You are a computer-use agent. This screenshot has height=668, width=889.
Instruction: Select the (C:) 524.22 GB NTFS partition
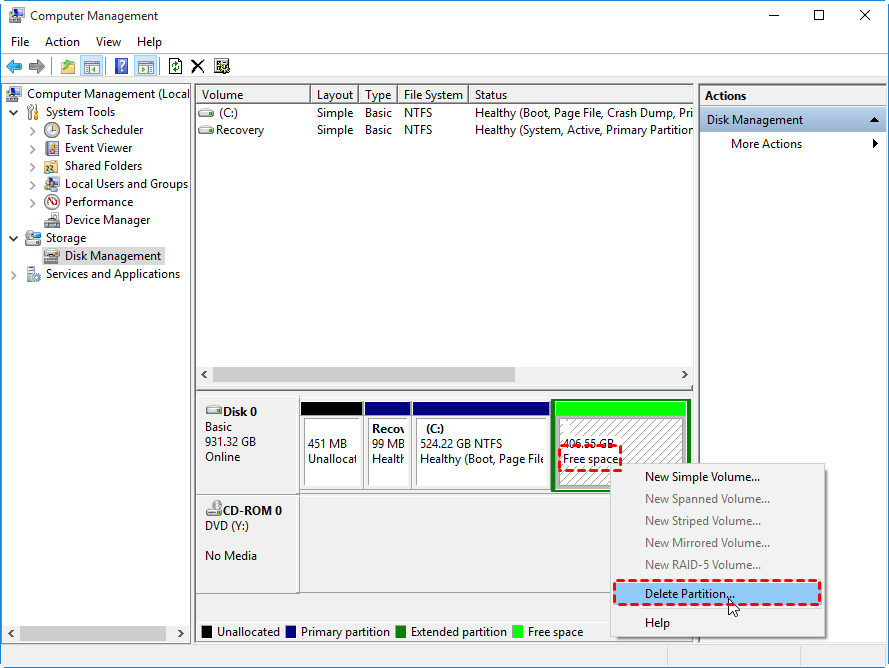point(481,445)
